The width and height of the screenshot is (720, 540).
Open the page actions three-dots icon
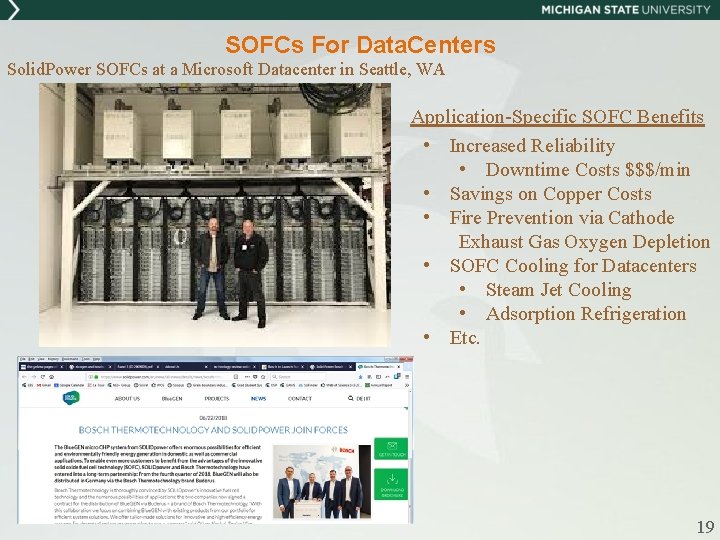[248, 377]
